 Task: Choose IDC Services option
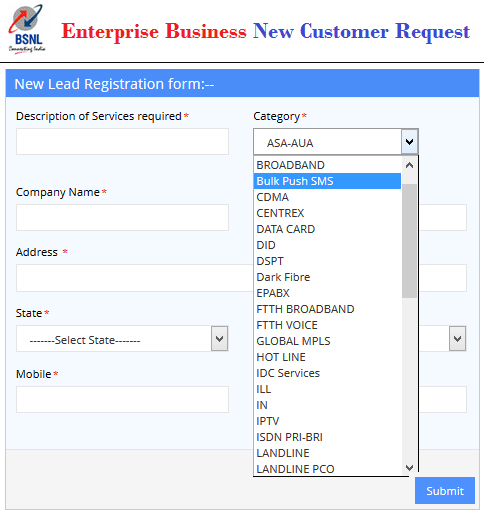coord(327,373)
